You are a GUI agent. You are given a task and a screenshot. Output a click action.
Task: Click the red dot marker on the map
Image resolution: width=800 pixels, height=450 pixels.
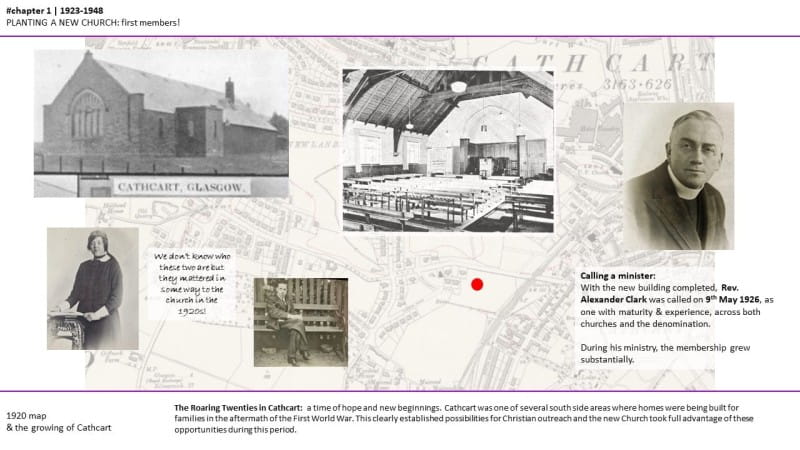477,284
